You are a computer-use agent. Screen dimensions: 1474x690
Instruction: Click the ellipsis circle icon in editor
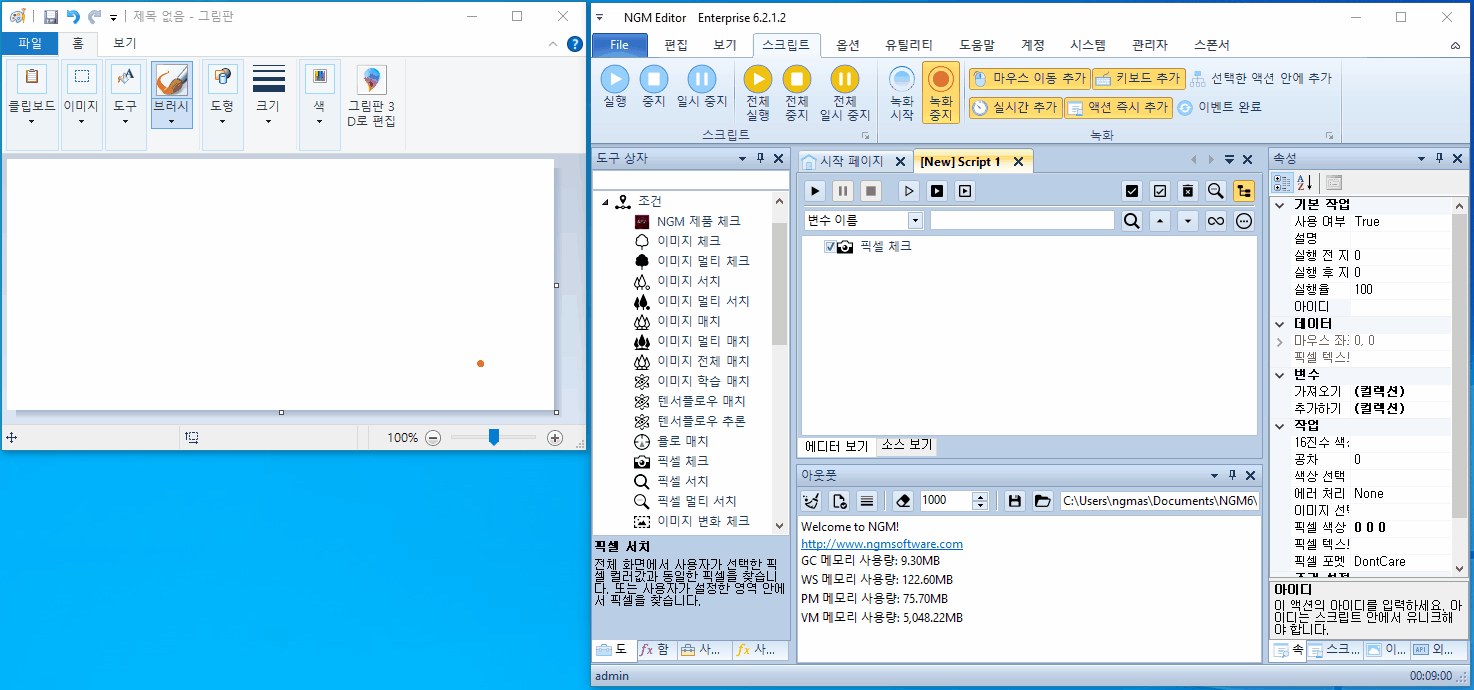1244,221
